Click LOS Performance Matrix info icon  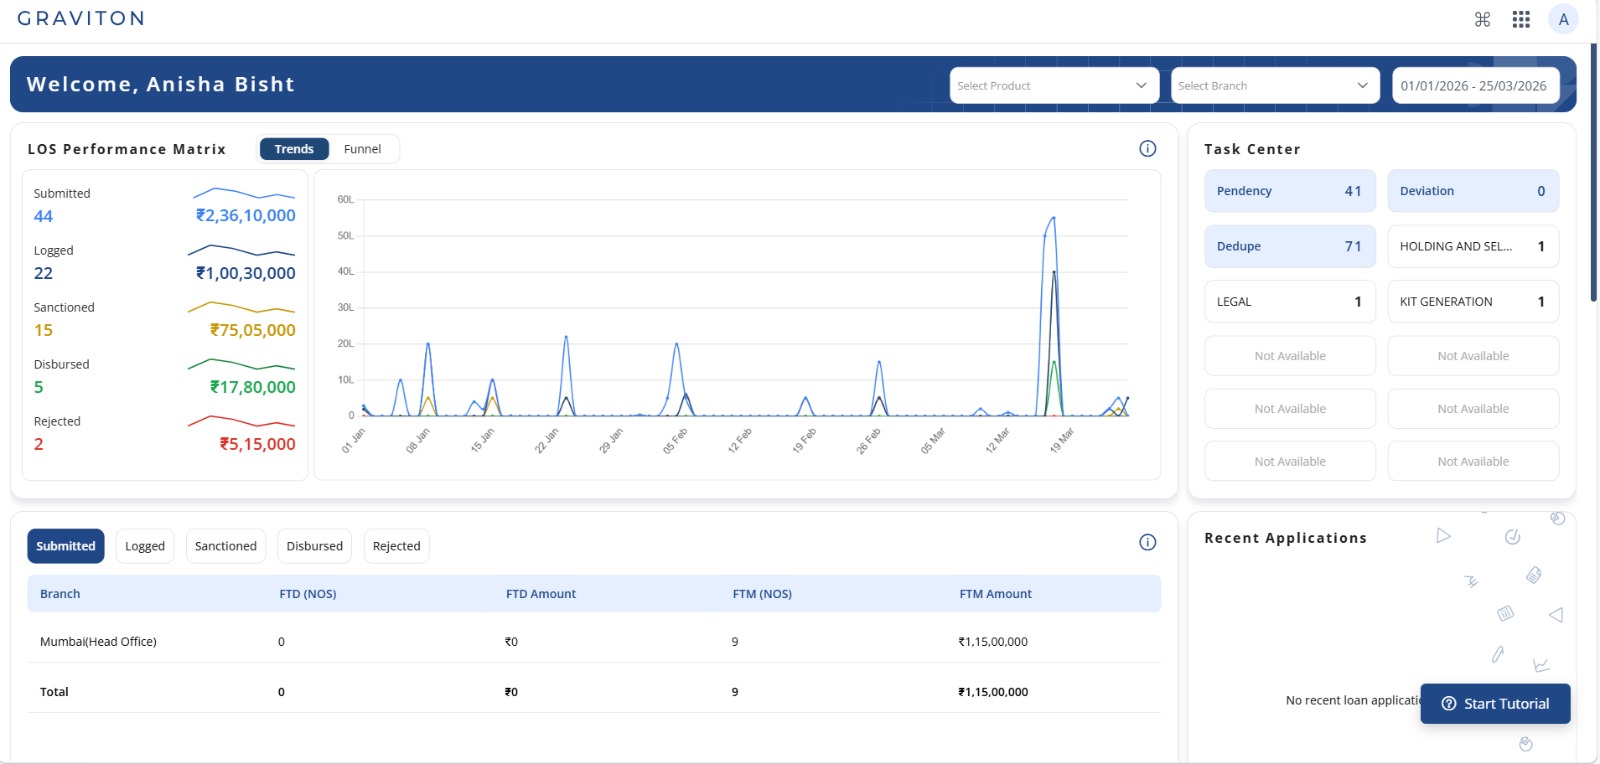(x=1147, y=149)
